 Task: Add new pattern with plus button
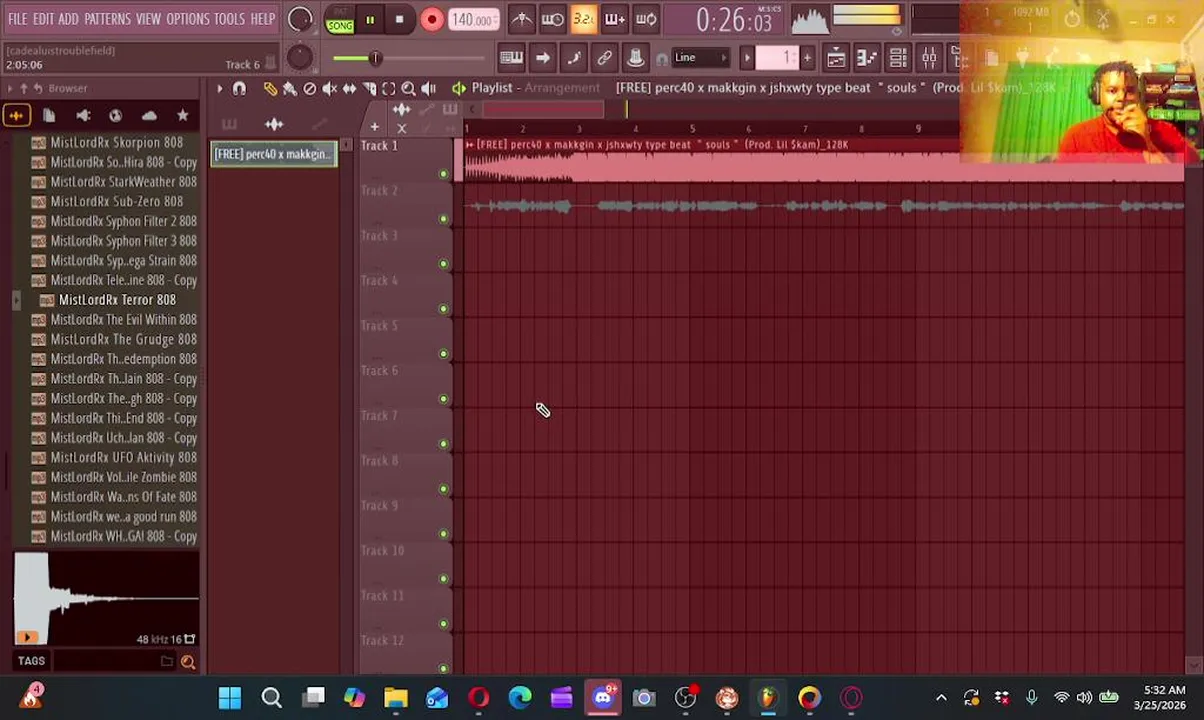point(807,58)
